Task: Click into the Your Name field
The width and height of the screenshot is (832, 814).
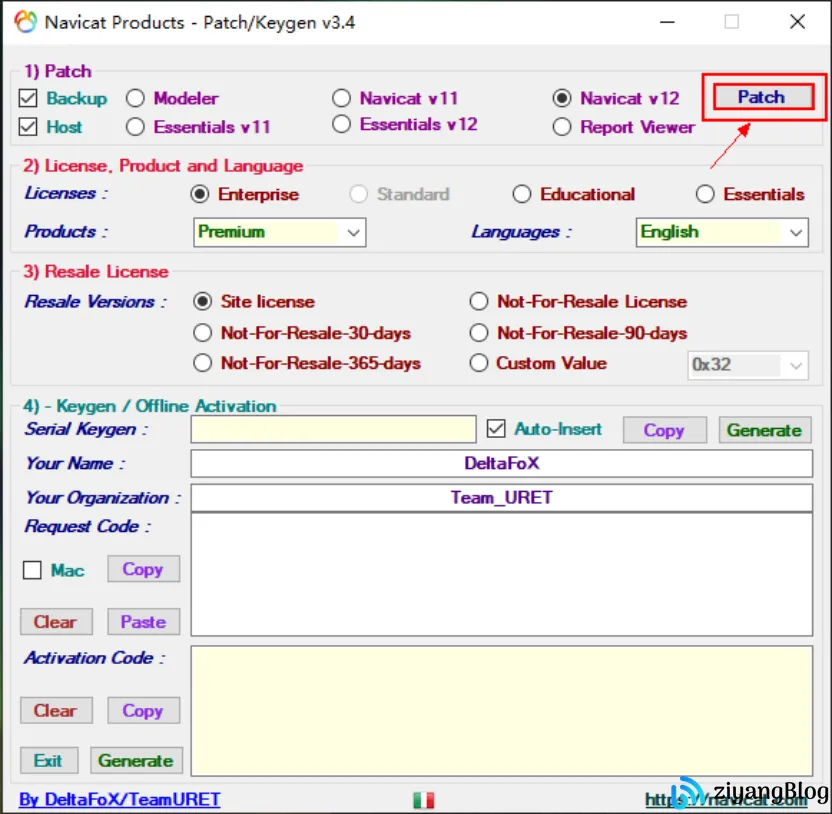Action: 500,464
